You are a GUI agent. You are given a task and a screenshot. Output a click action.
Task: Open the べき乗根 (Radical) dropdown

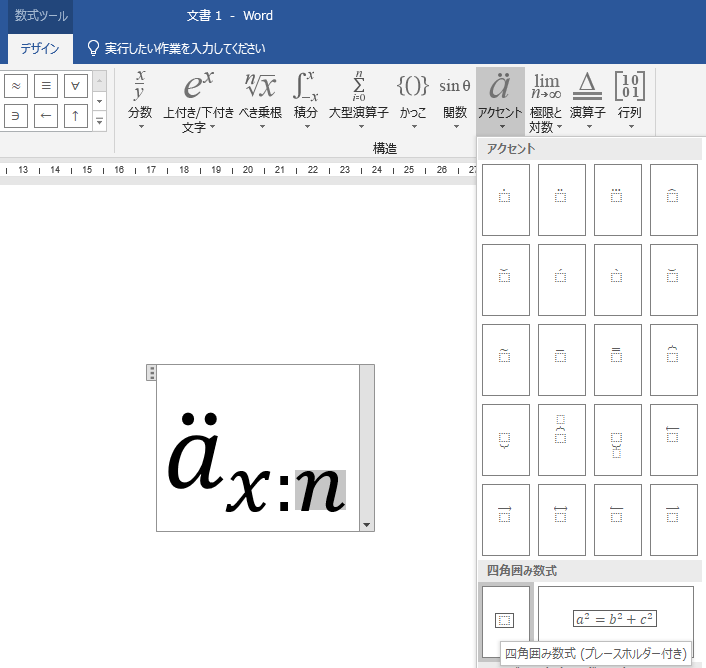(260, 100)
